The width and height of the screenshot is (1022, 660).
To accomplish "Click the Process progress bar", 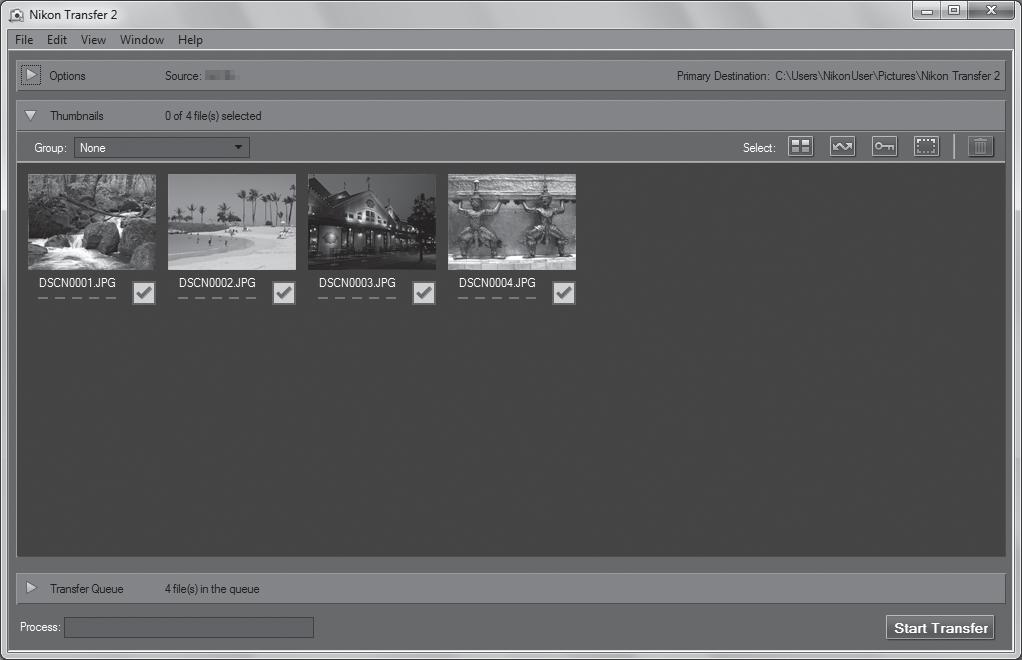I will click(189, 627).
